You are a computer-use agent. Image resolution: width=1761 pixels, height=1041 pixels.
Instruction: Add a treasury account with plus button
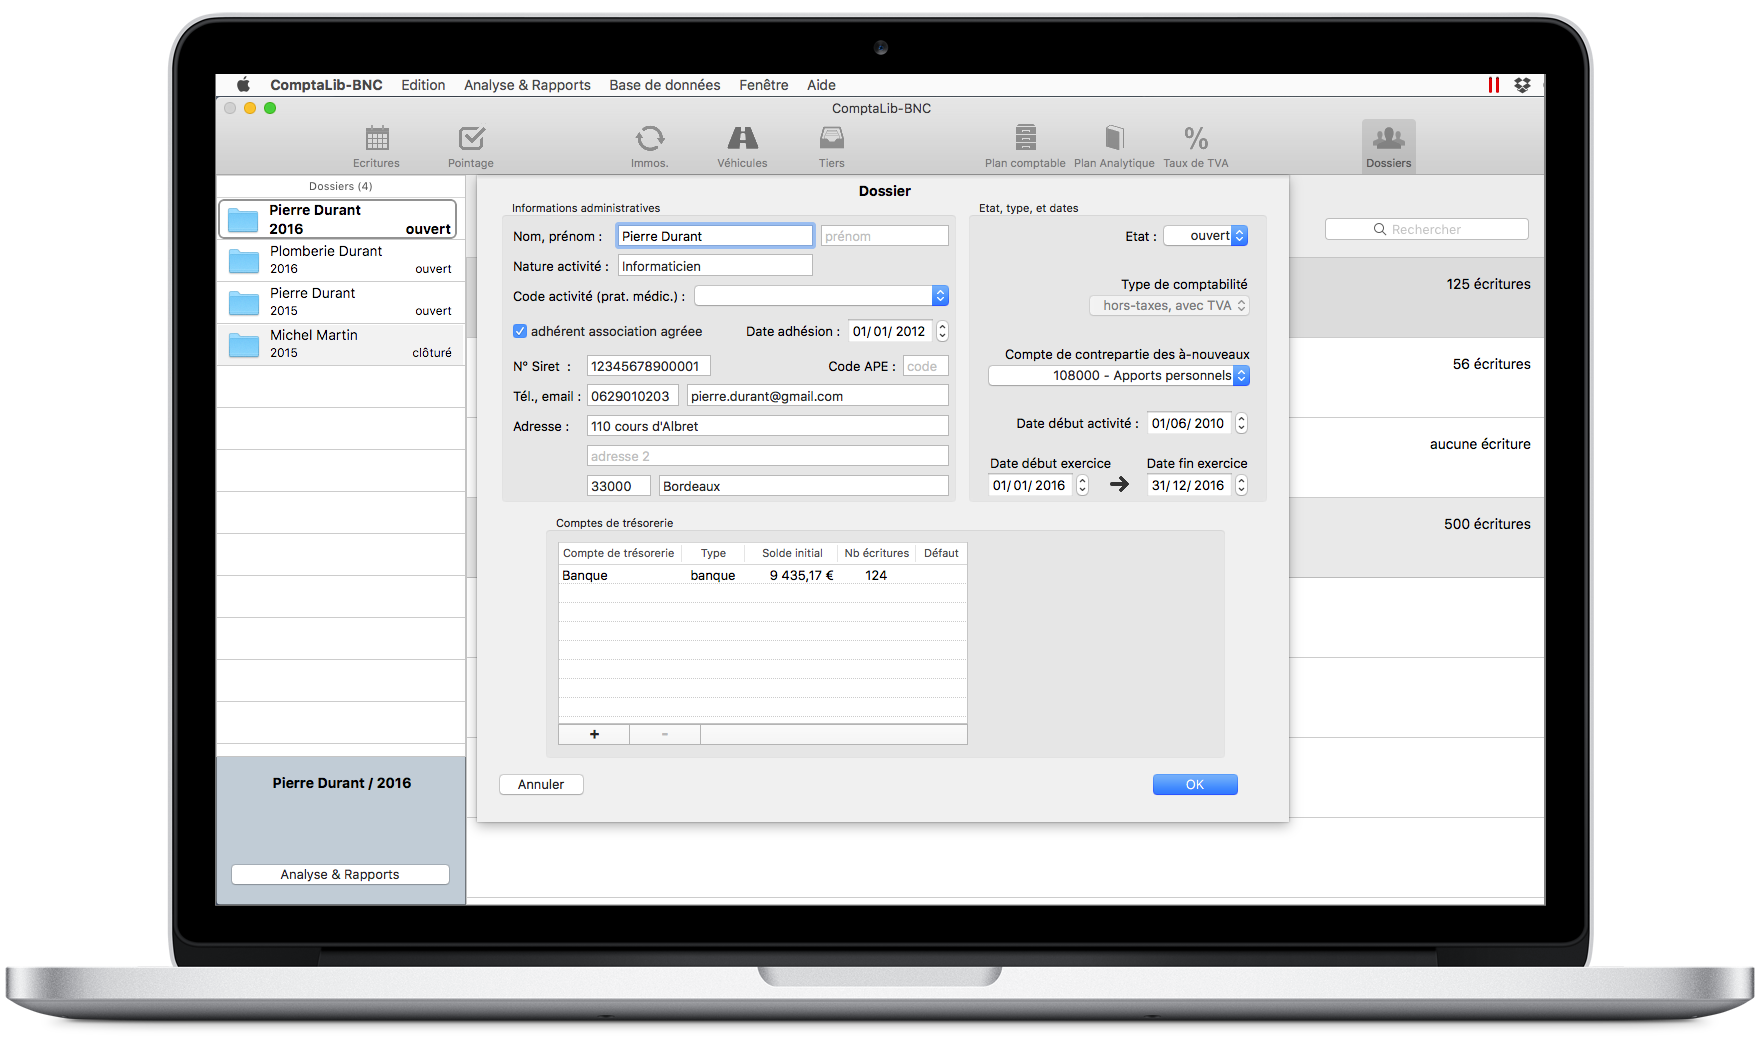pyautogui.click(x=594, y=734)
